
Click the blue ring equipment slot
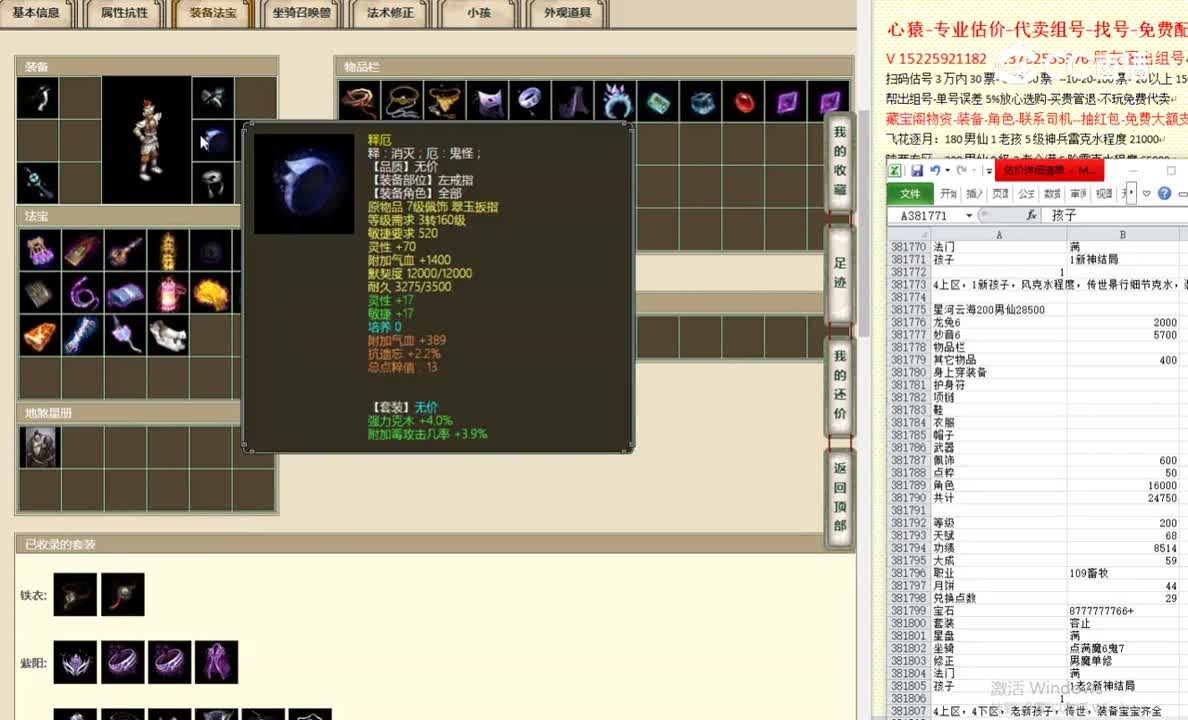213,140
